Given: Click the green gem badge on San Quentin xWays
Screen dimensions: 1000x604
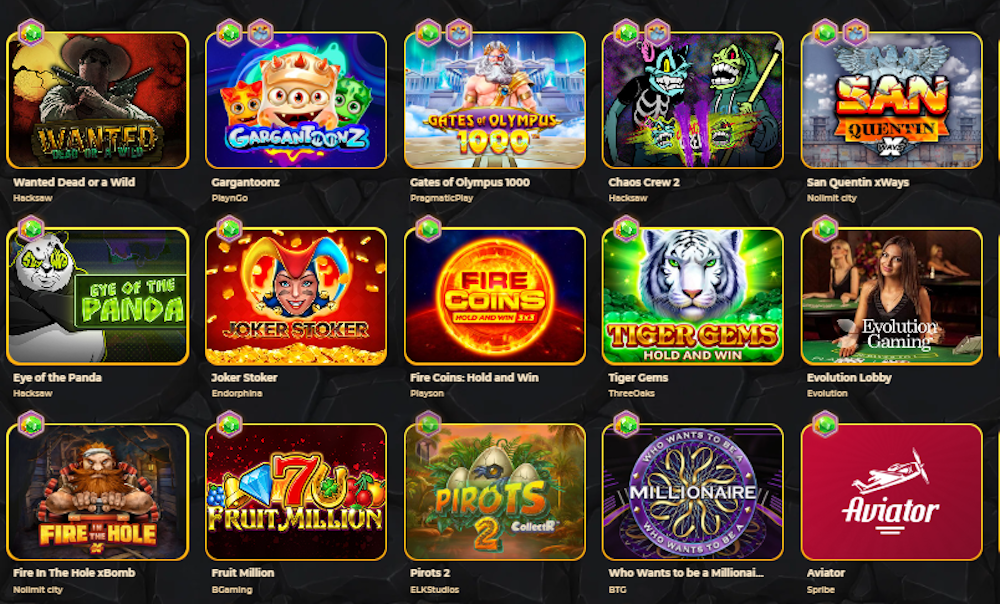Looking at the screenshot, I should coord(825,33).
